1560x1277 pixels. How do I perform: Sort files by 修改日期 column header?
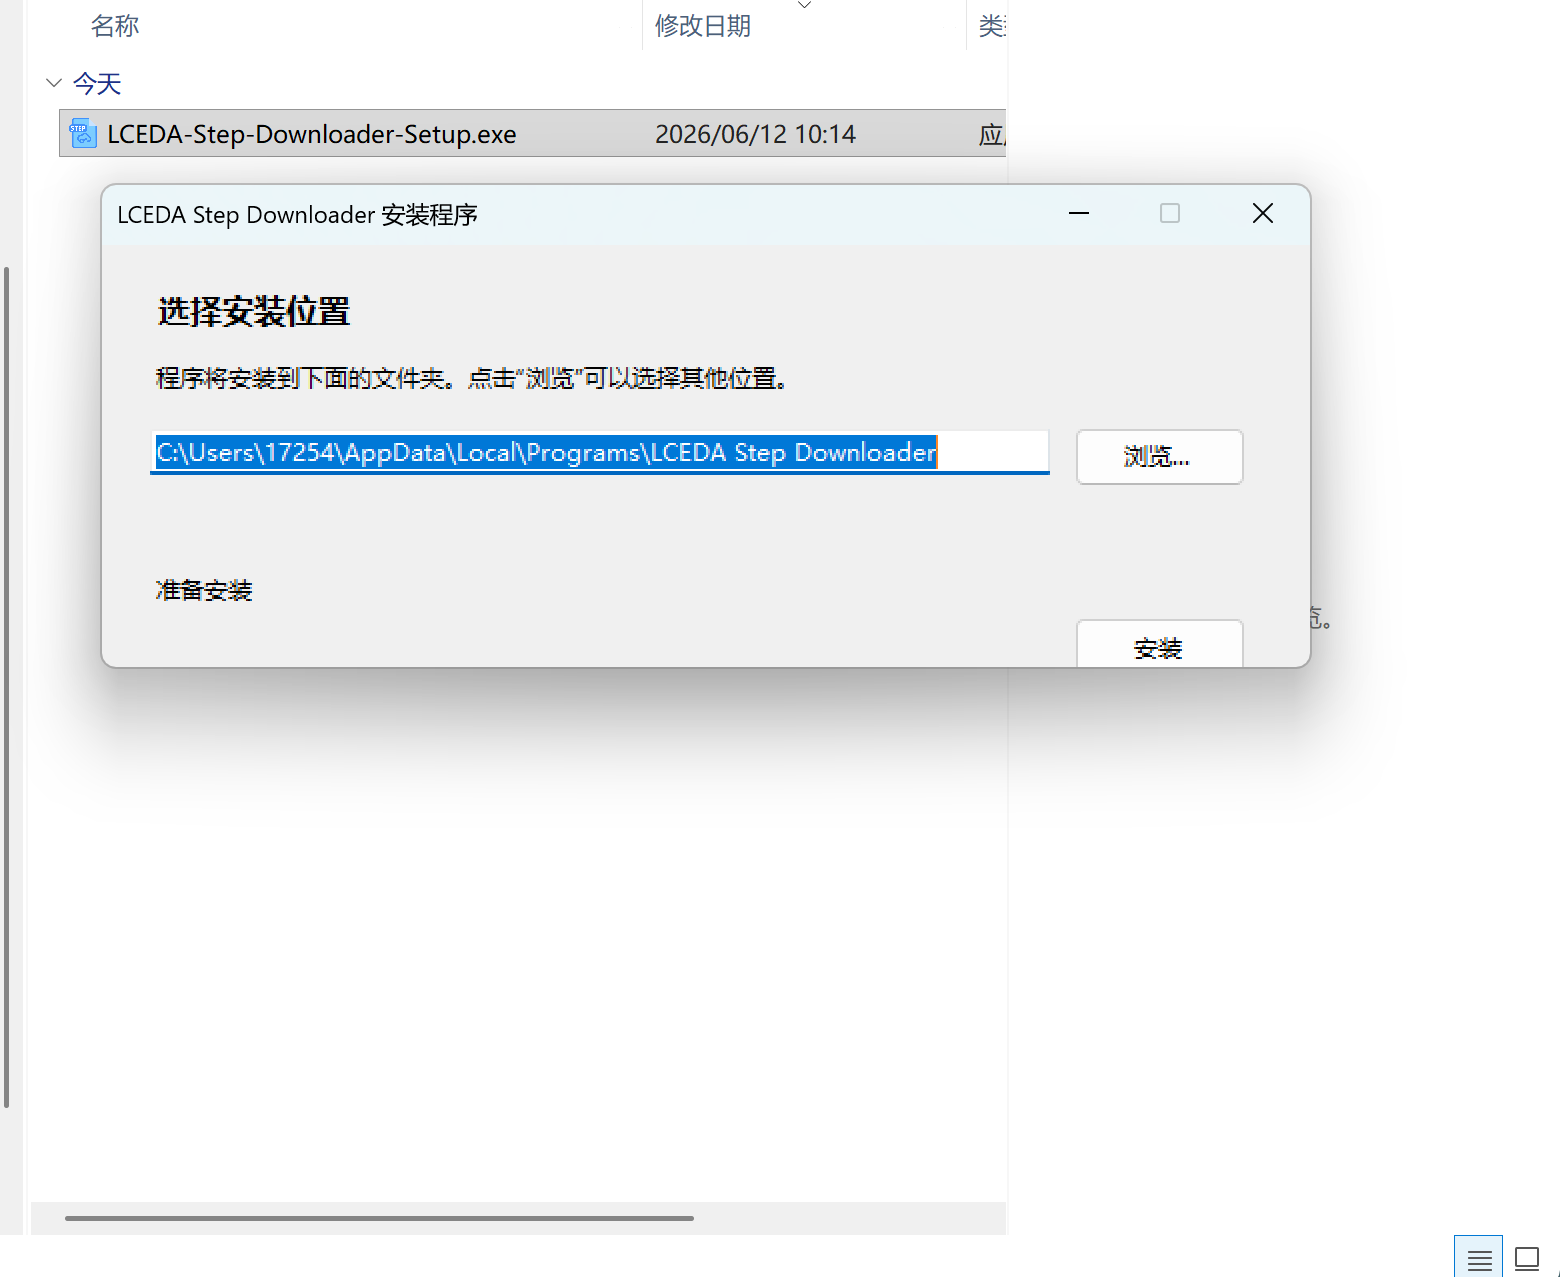(x=703, y=26)
